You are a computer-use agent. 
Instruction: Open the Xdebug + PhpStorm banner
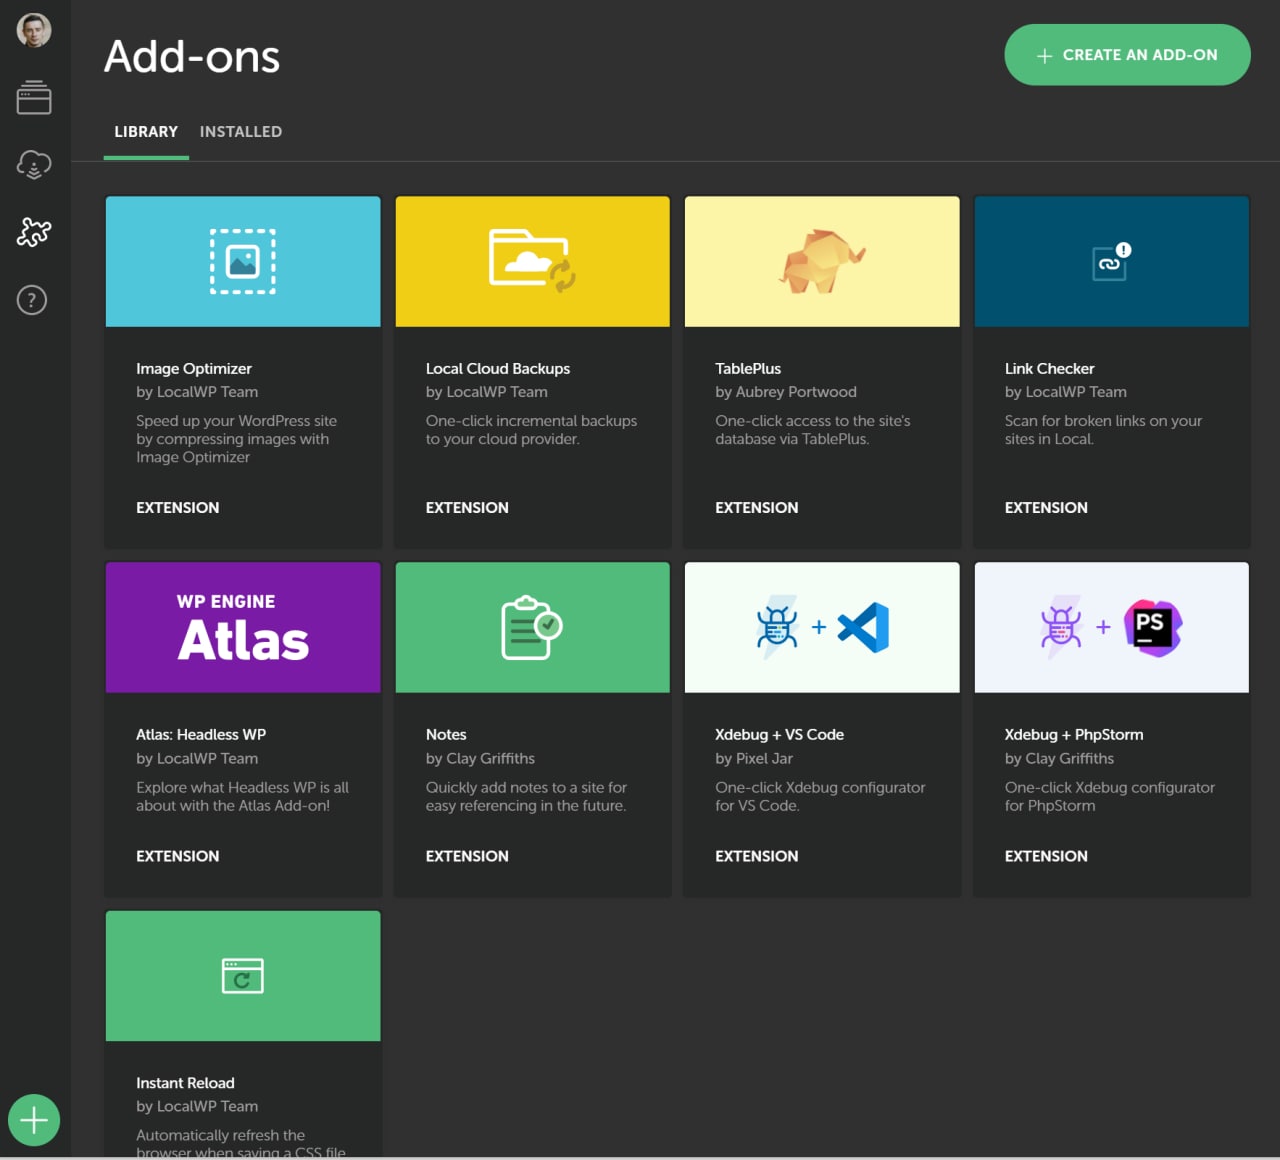(x=1111, y=627)
